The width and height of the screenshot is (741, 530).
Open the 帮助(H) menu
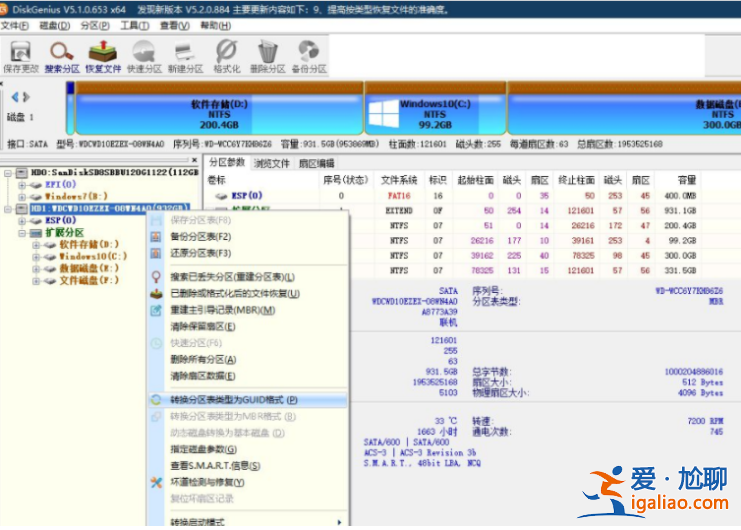coord(215,26)
